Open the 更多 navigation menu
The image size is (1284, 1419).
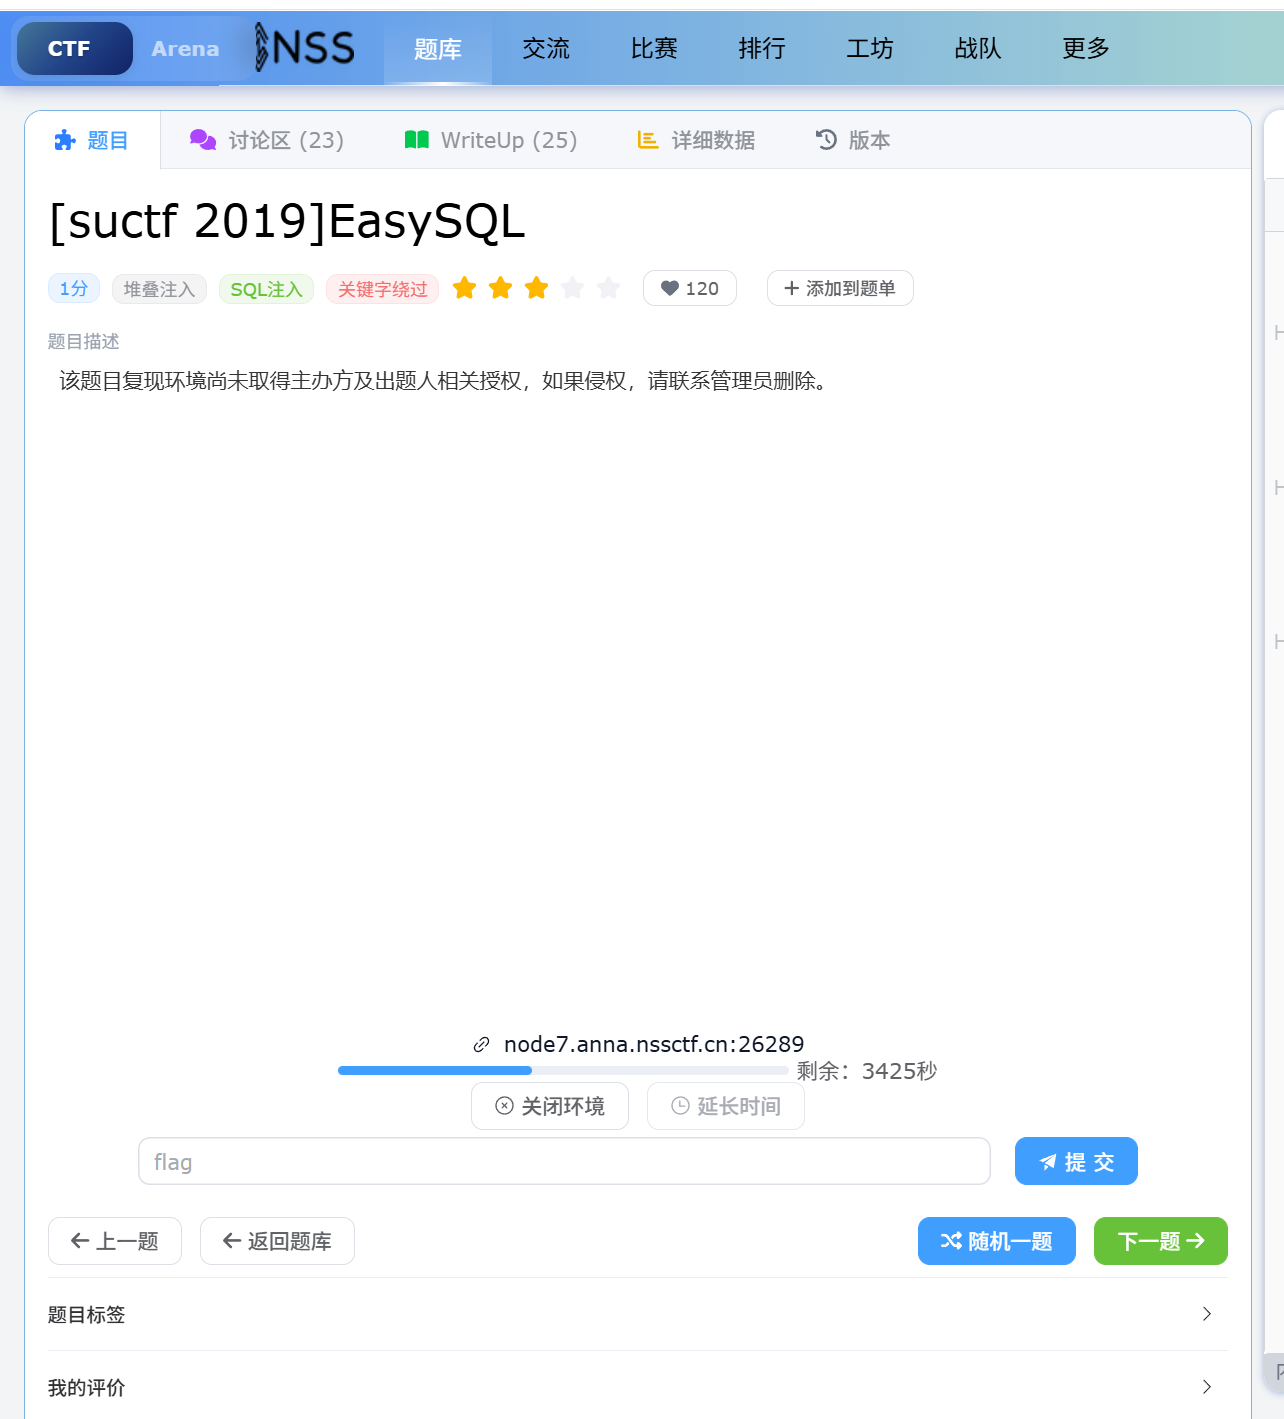(1085, 49)
